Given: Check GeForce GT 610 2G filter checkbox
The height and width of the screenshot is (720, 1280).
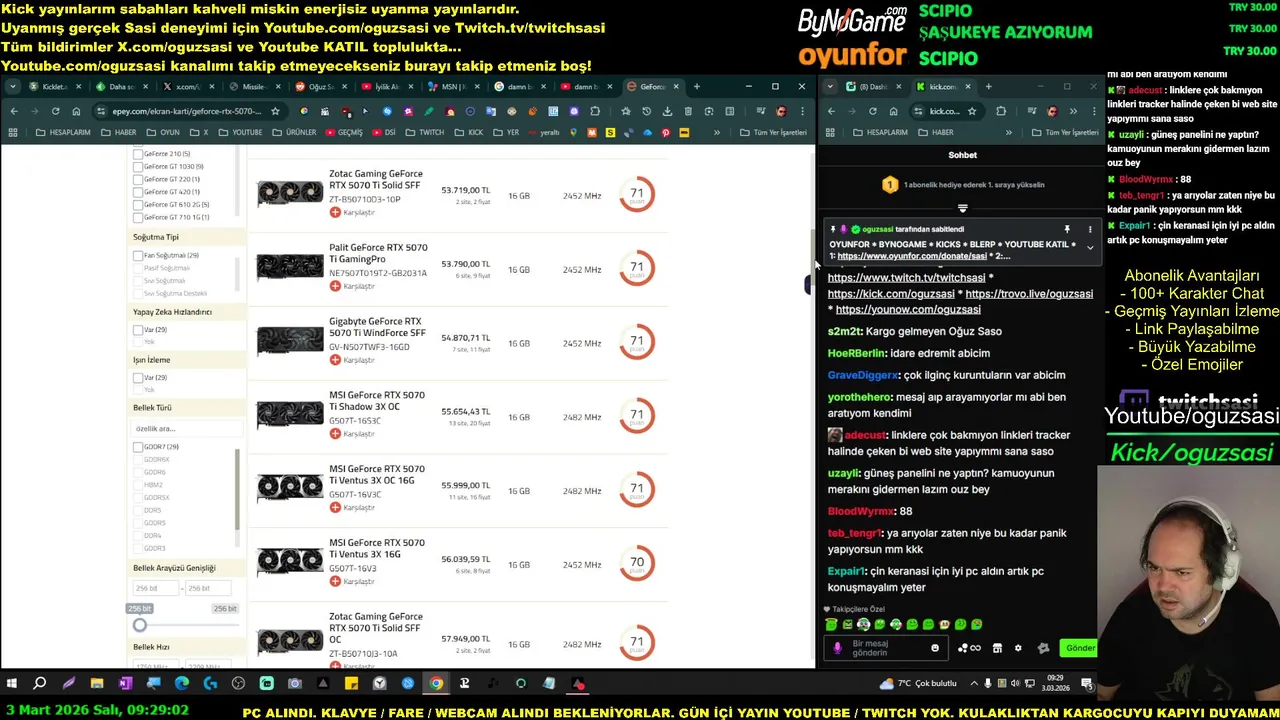Looking at the screenshot, I should click(138, 204).
